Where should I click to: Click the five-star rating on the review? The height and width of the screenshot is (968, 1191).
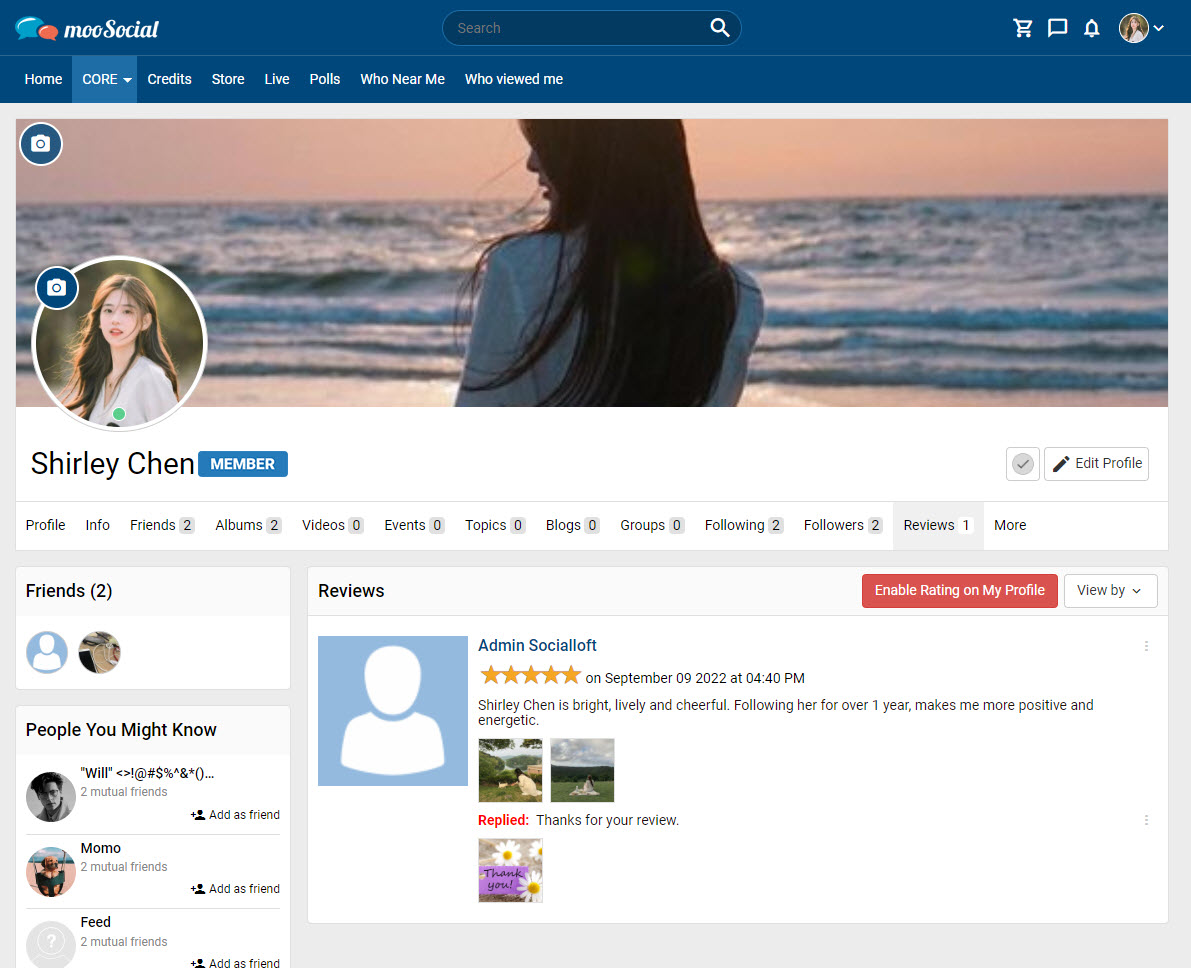tap(530, 675)
